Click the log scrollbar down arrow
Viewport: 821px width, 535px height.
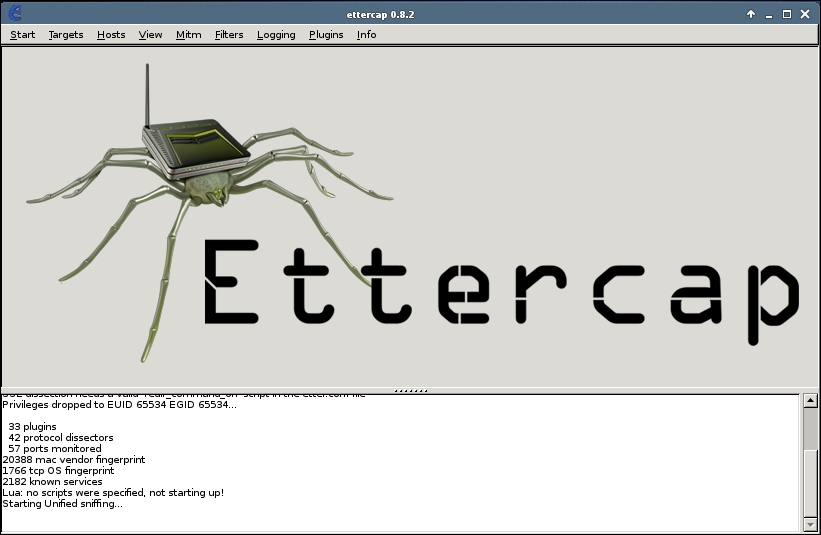tap(810, 524)
